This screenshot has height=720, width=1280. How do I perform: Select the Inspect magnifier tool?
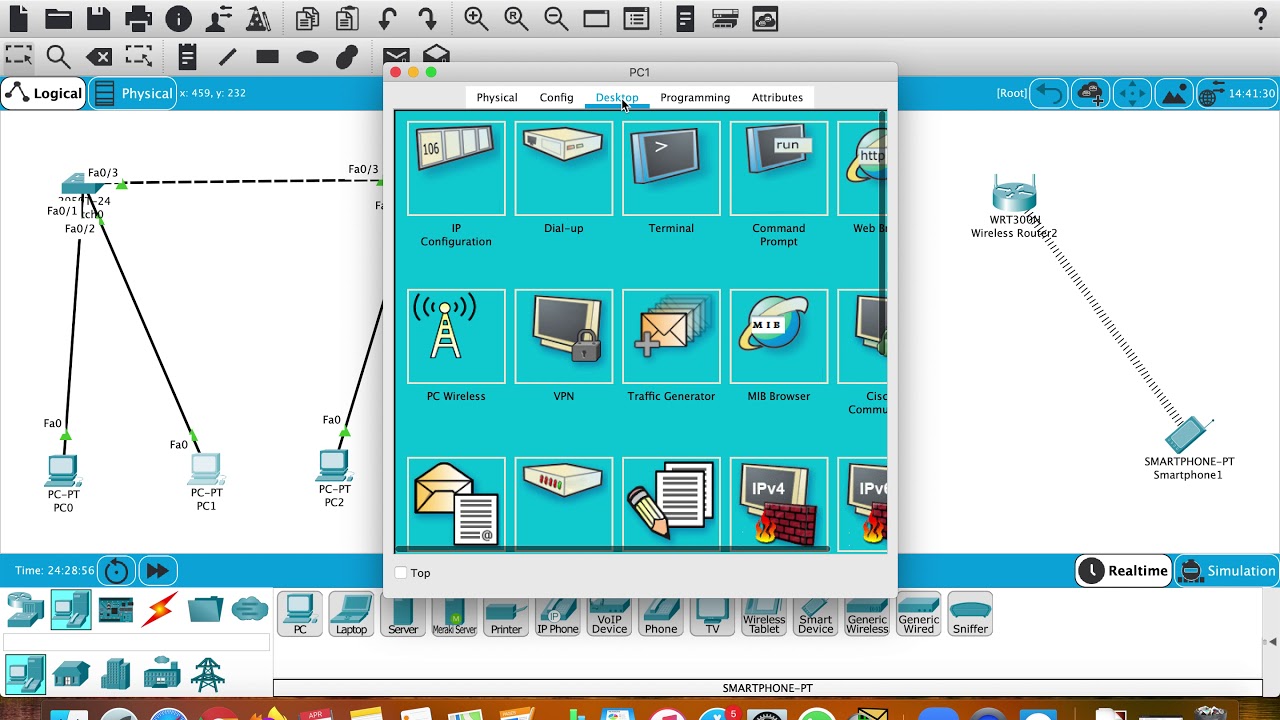click(x=58, y=57)
